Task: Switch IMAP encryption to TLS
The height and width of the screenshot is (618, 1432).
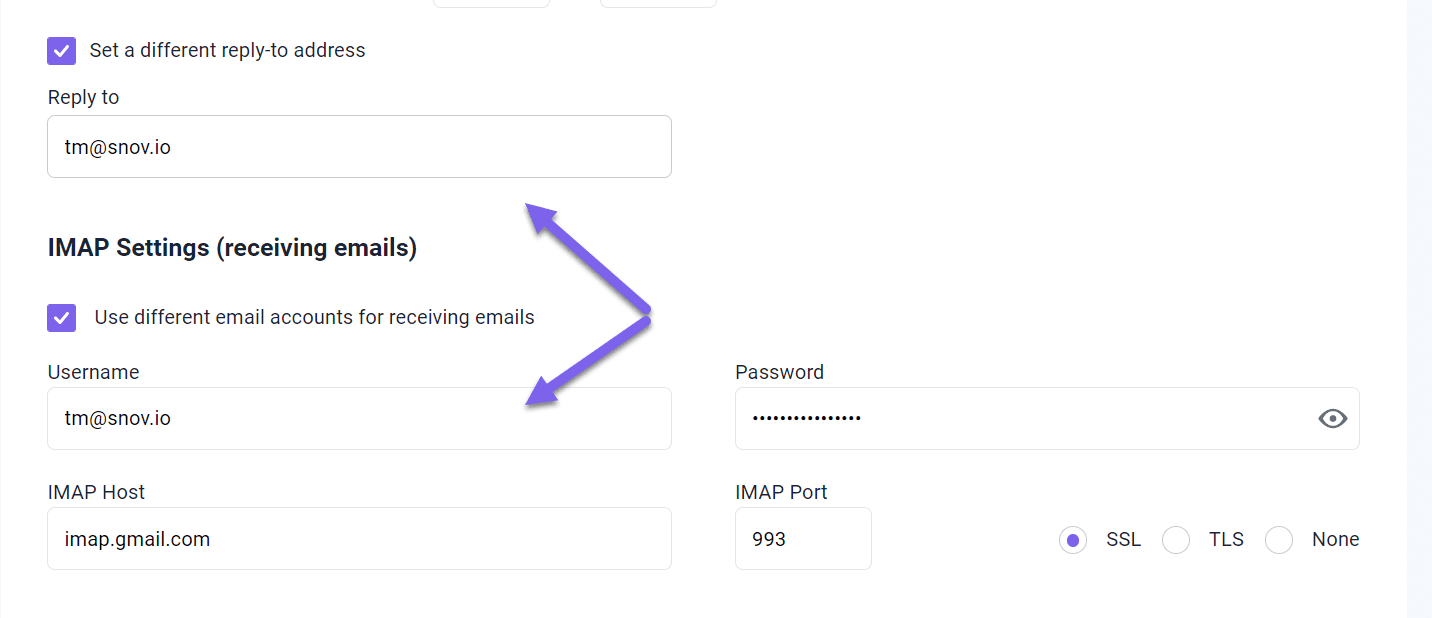Action: (x=1176, y=539)
